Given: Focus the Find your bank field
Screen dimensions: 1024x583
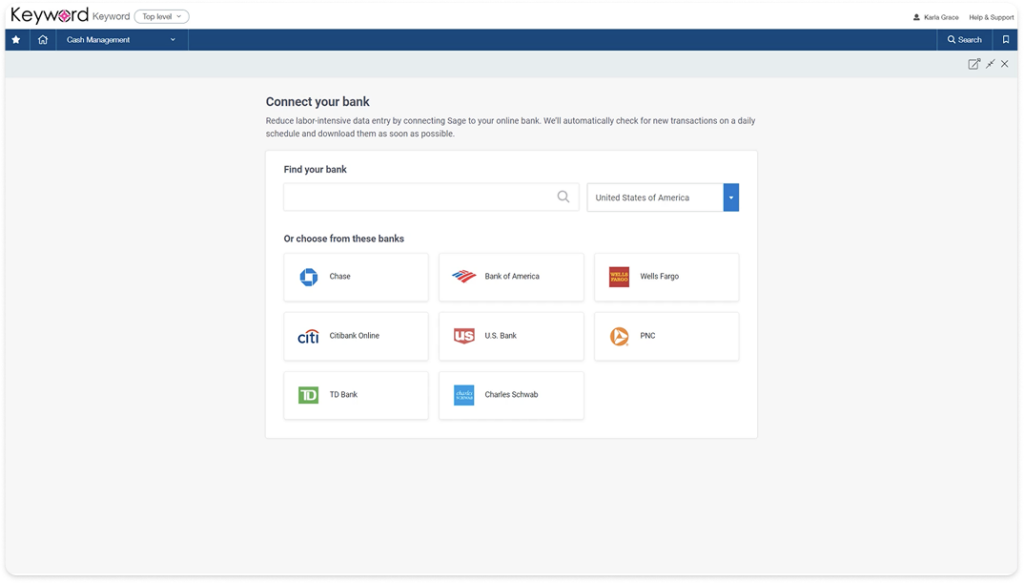Looking at the screenshot, I should (x=431, y=197).
